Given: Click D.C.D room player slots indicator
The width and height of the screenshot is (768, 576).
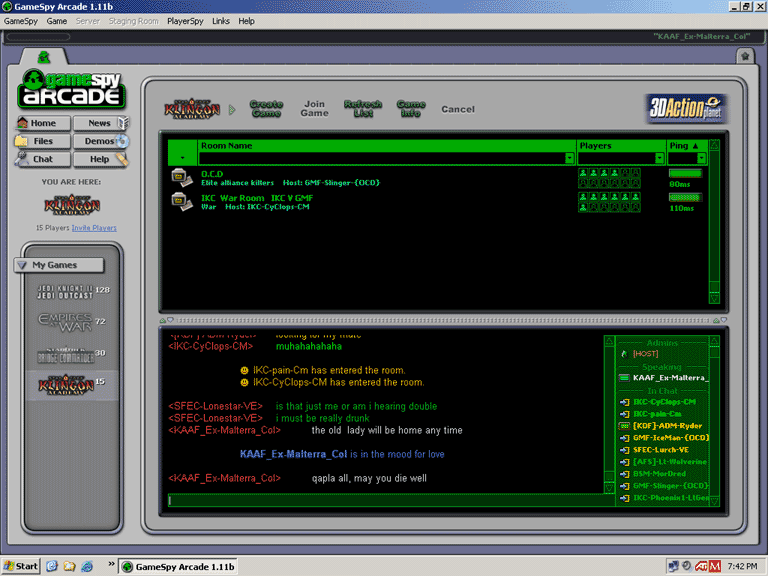Looking at the screenshot, I should point(609,178).
